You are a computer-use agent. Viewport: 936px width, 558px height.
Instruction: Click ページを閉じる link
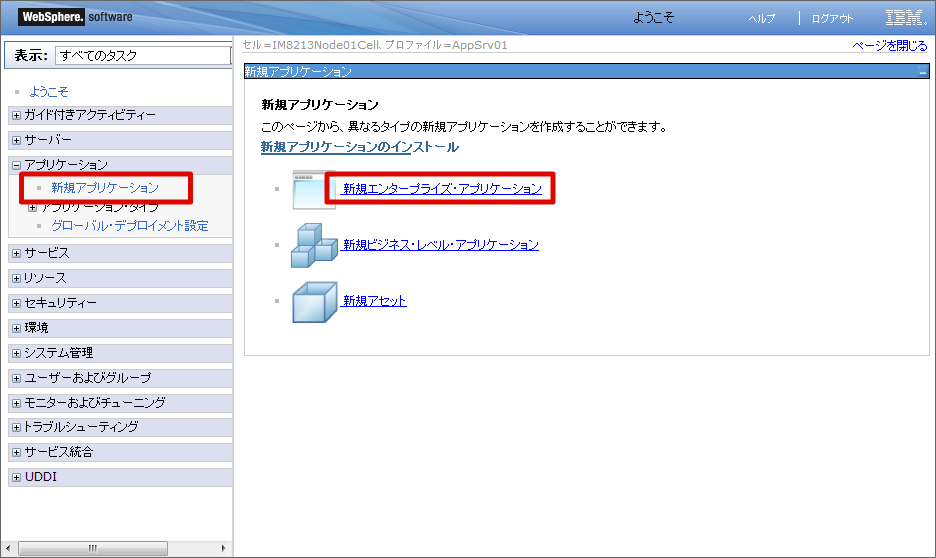click(889, 46)
